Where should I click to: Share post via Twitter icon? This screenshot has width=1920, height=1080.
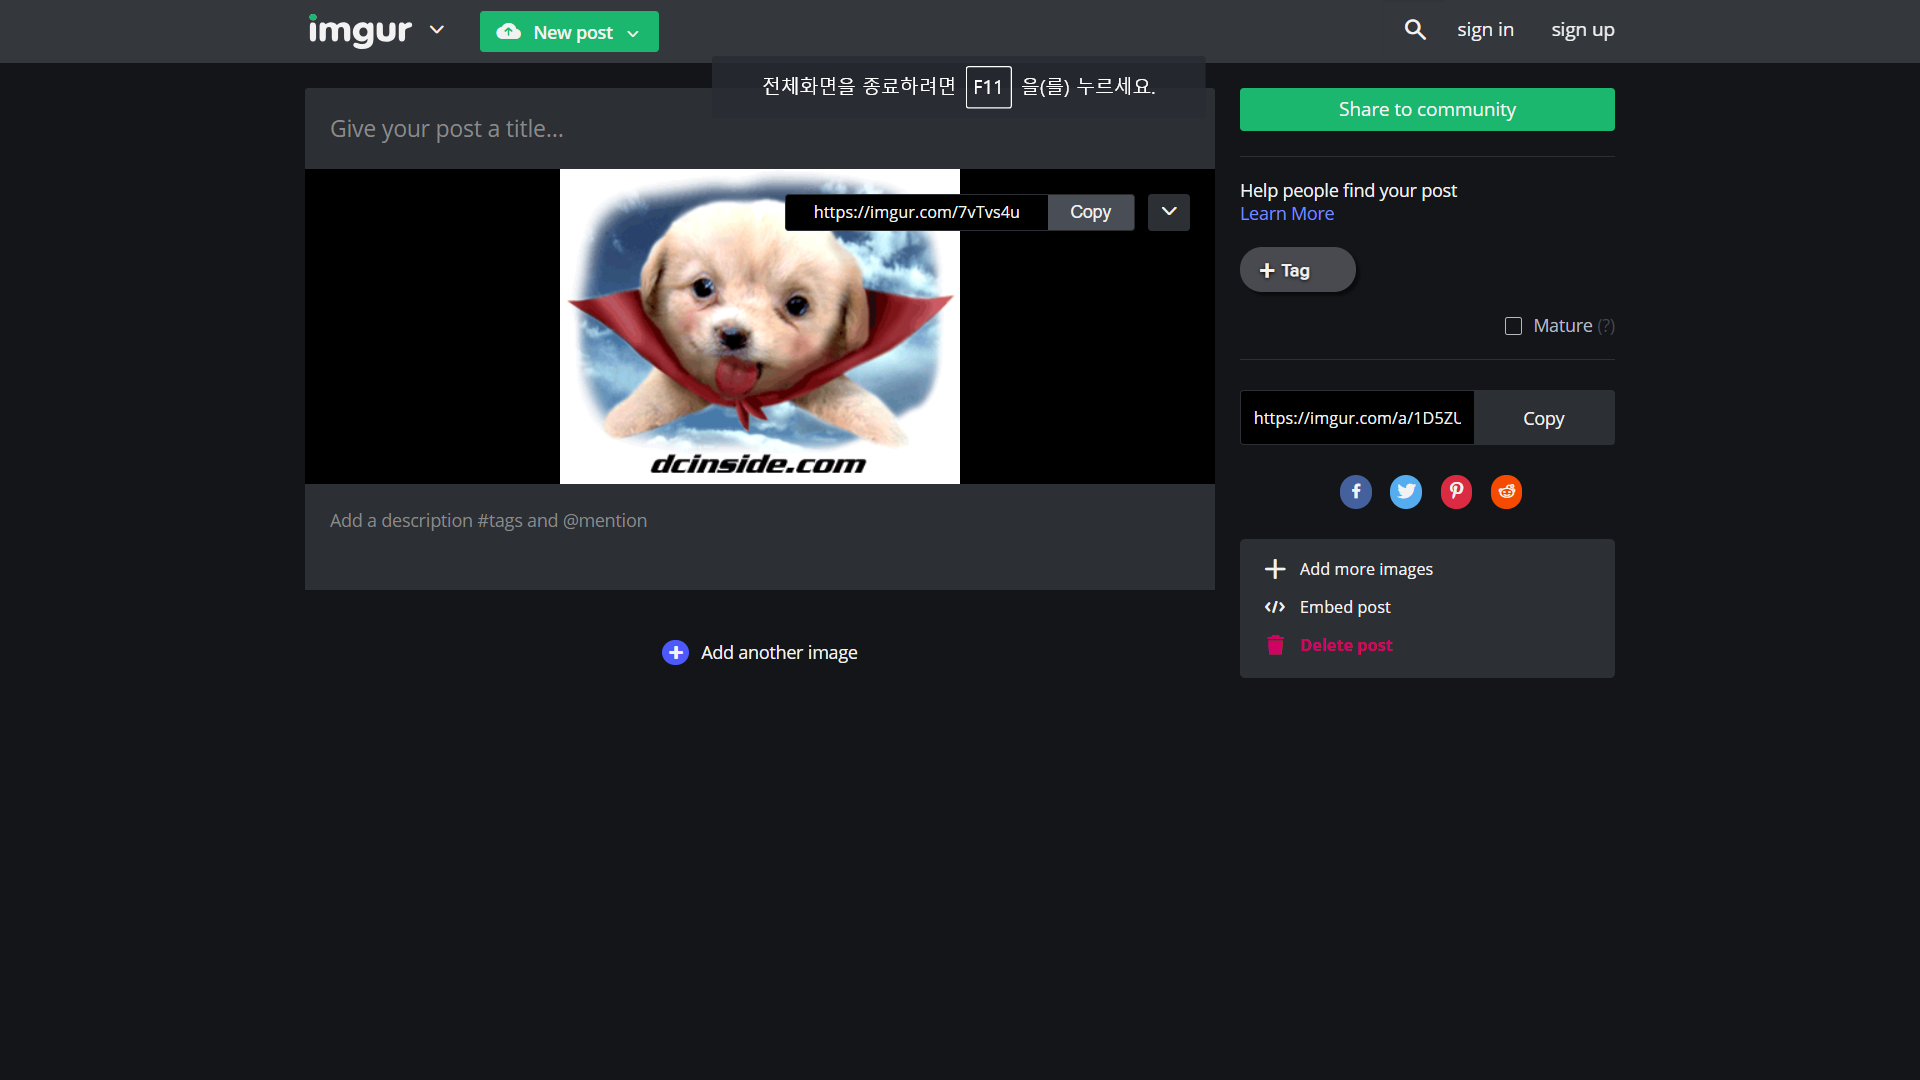coord(1405,491)
